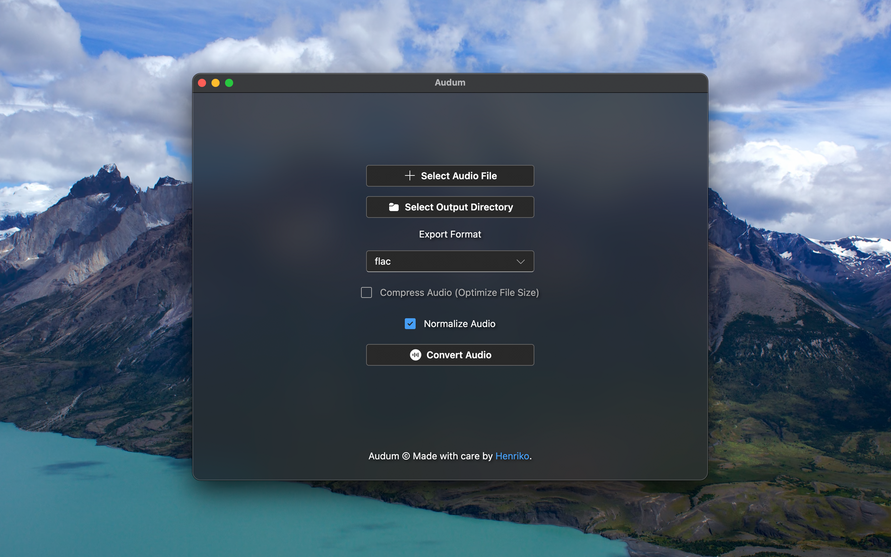Click the Export Format label

point(450,234)
